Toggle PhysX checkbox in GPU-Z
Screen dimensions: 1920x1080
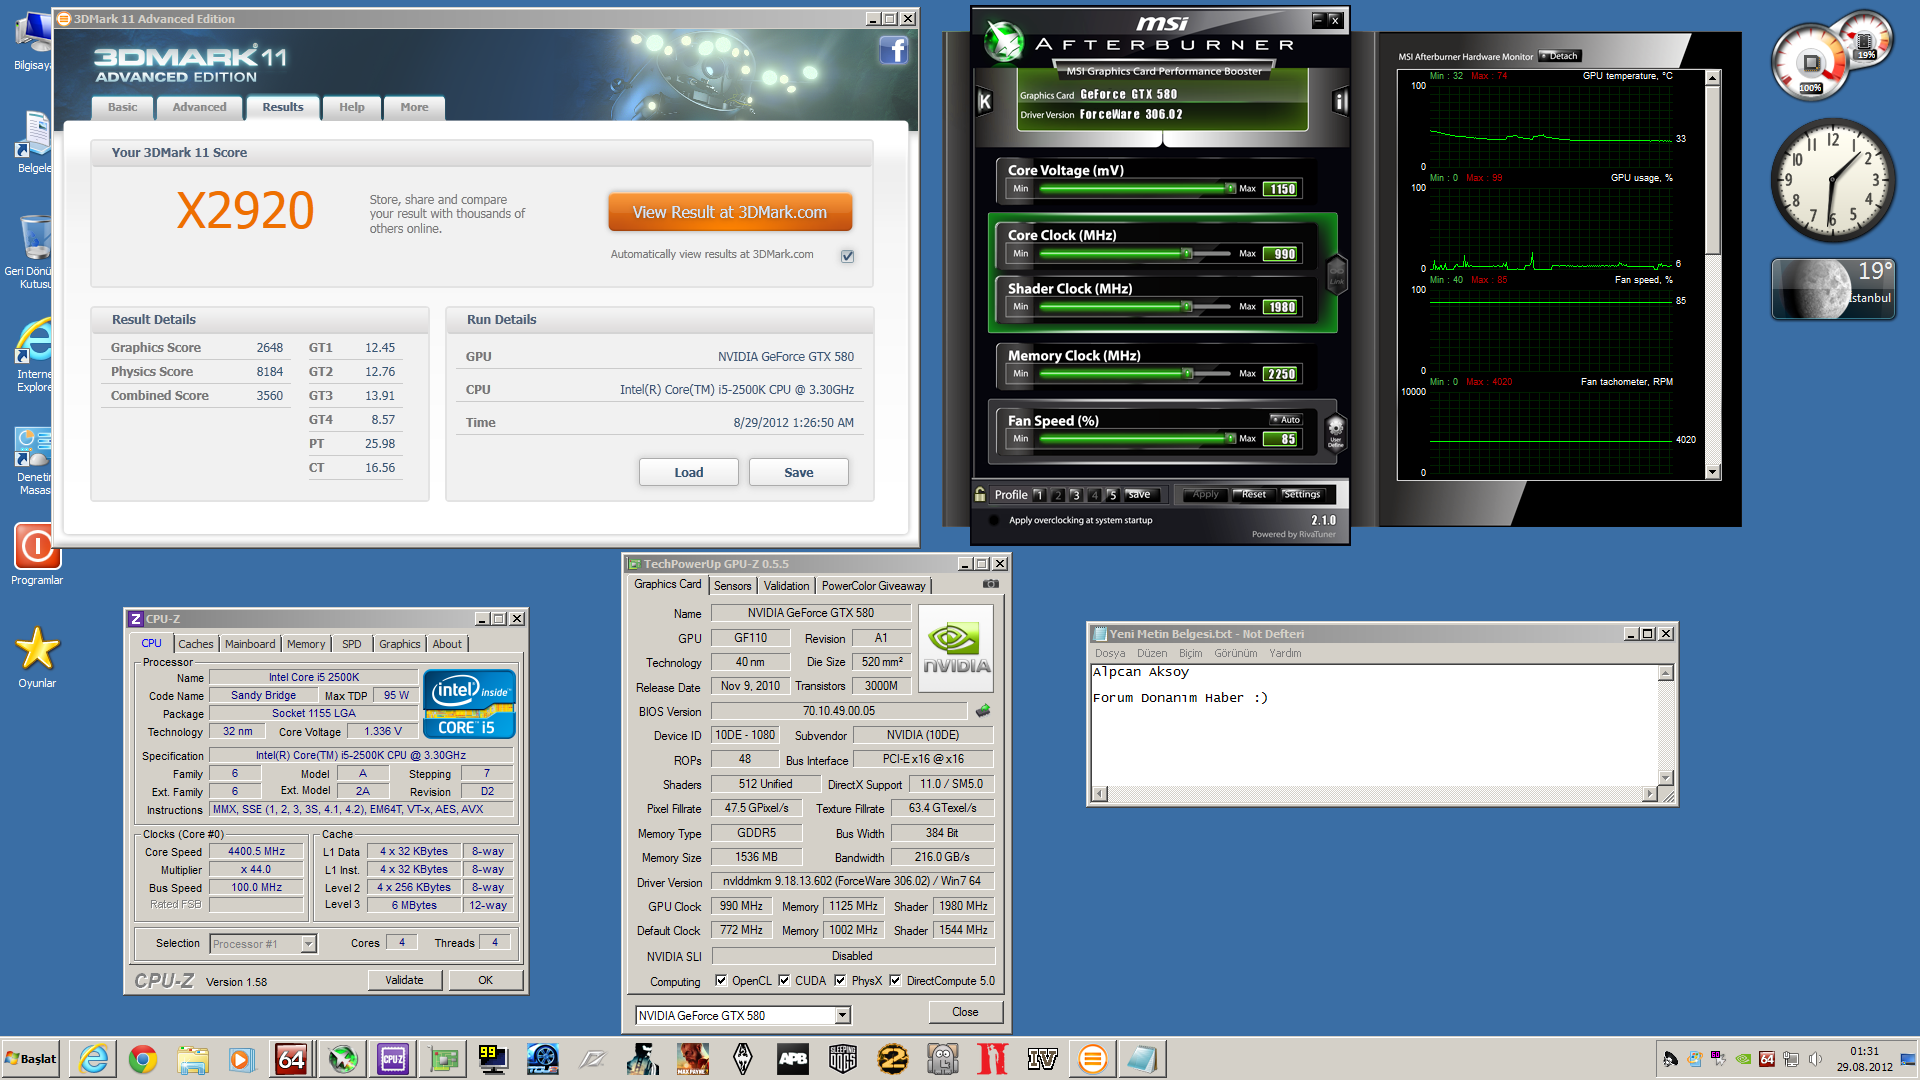tap(840, 981)
